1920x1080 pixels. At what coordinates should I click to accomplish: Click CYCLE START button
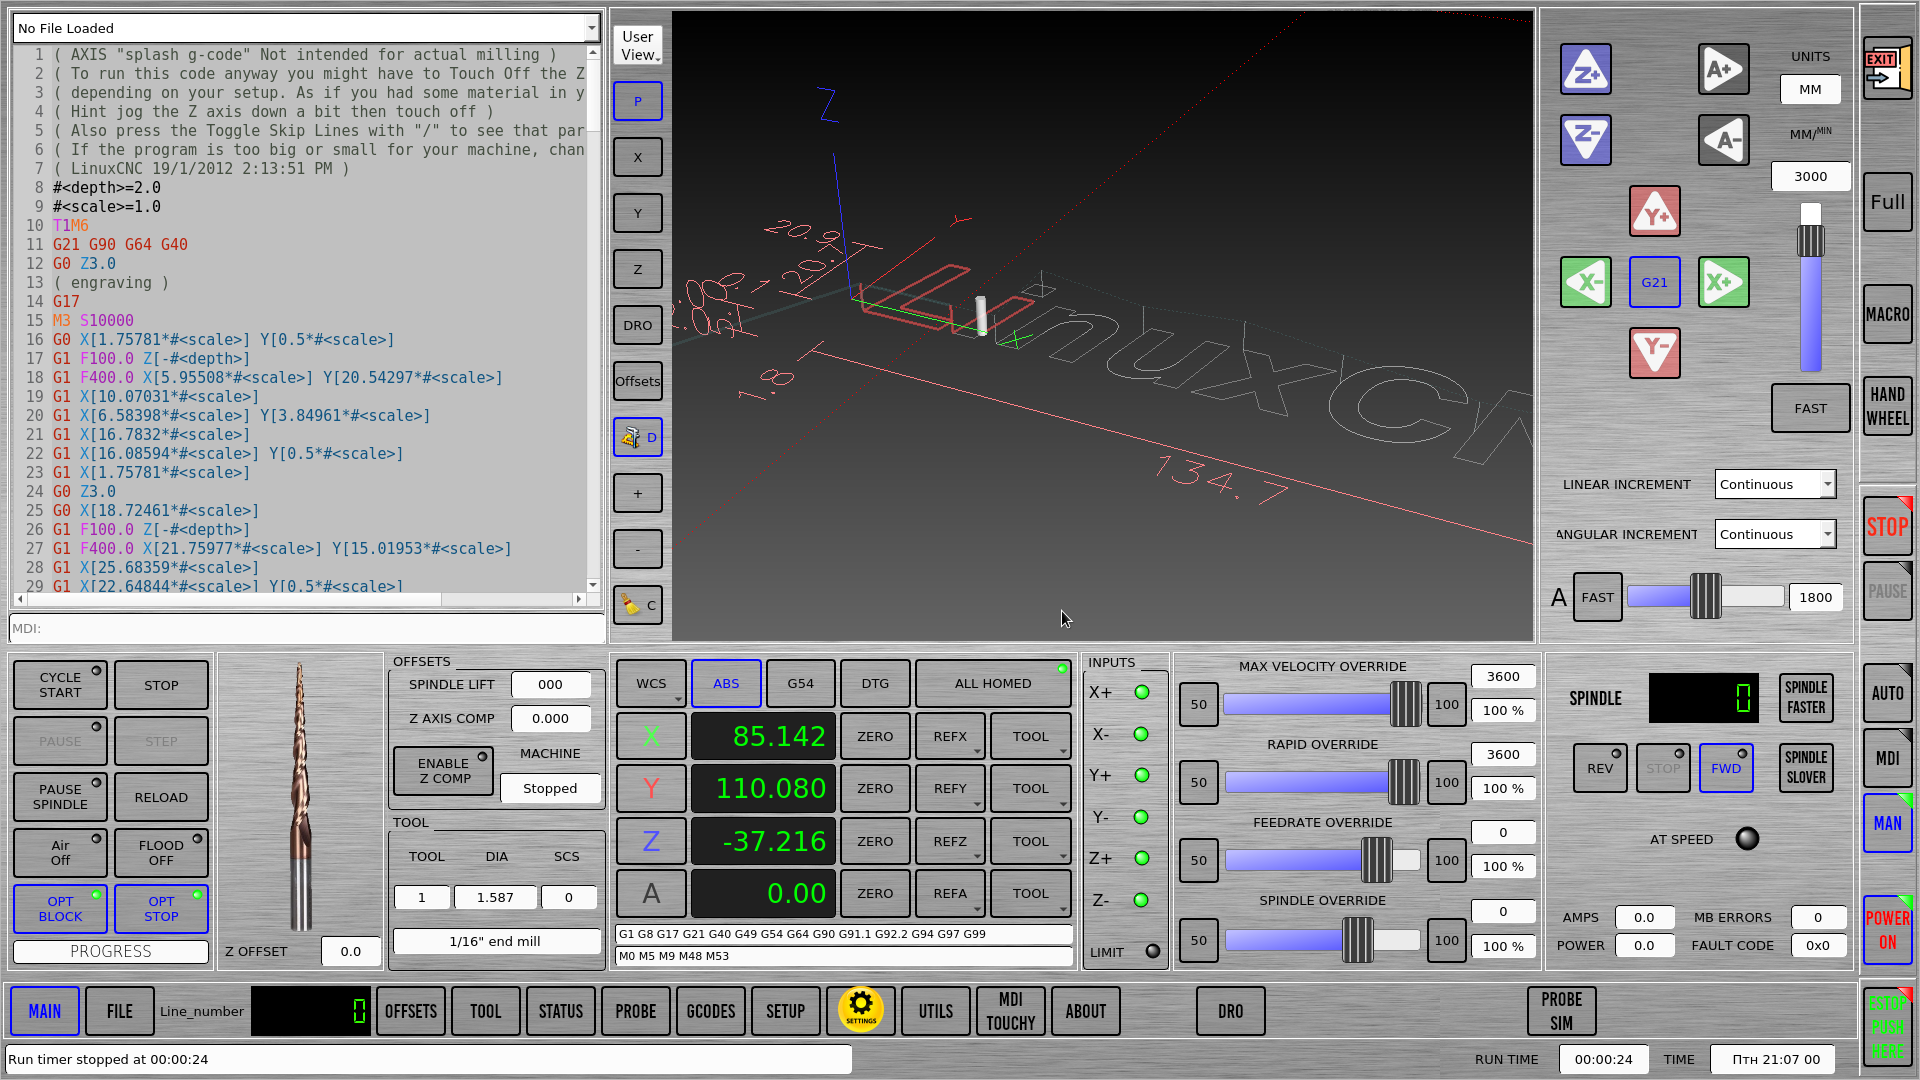coord(61,685)
